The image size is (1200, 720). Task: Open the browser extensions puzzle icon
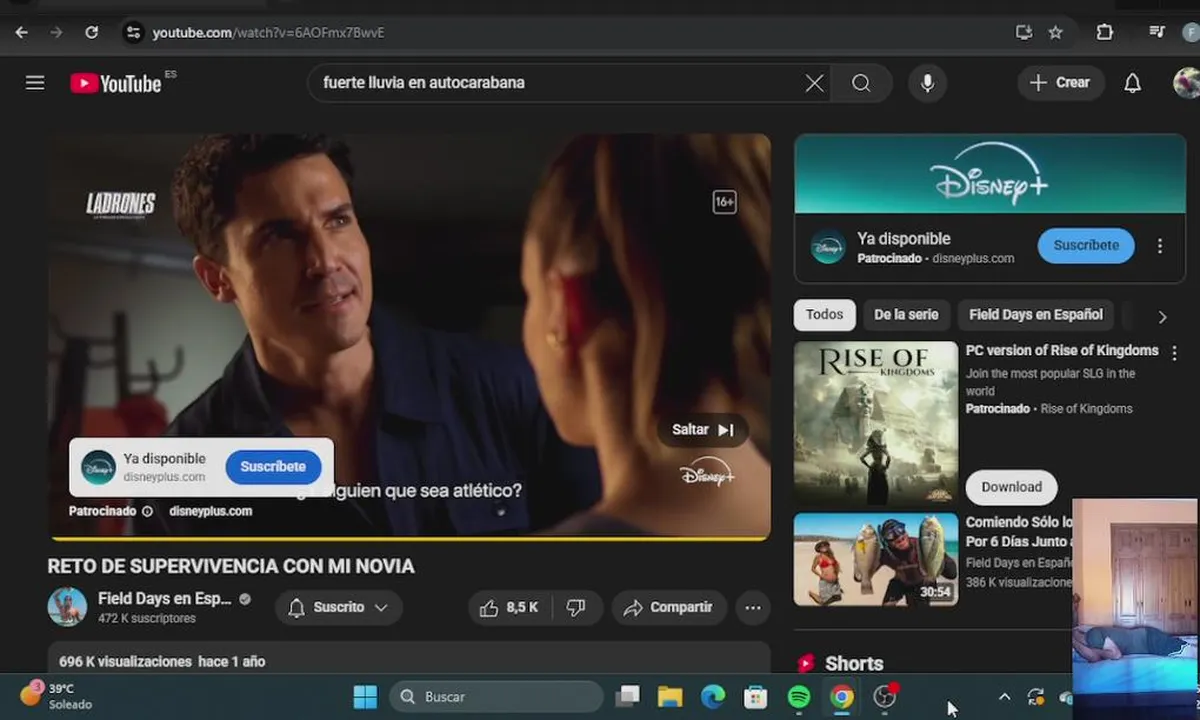point(1104,32)
